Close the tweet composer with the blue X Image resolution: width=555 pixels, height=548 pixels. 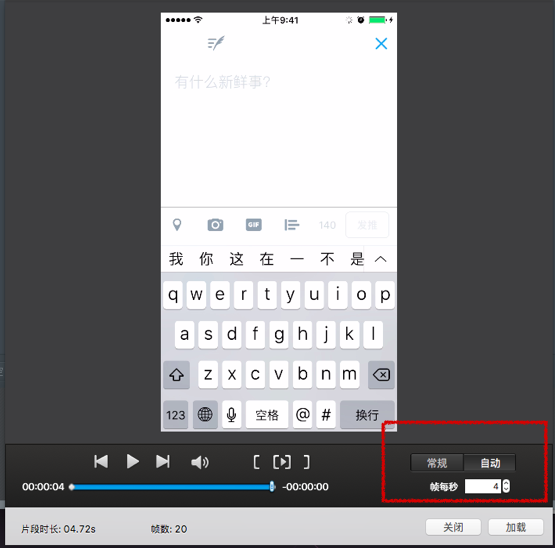[x=381, y=44]
